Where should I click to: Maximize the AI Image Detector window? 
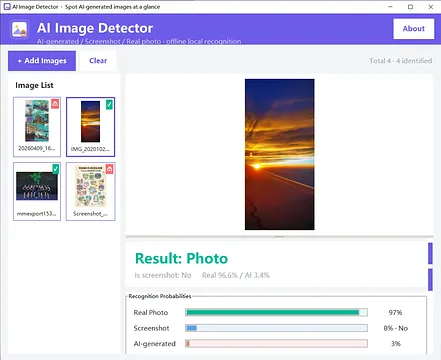410,7
